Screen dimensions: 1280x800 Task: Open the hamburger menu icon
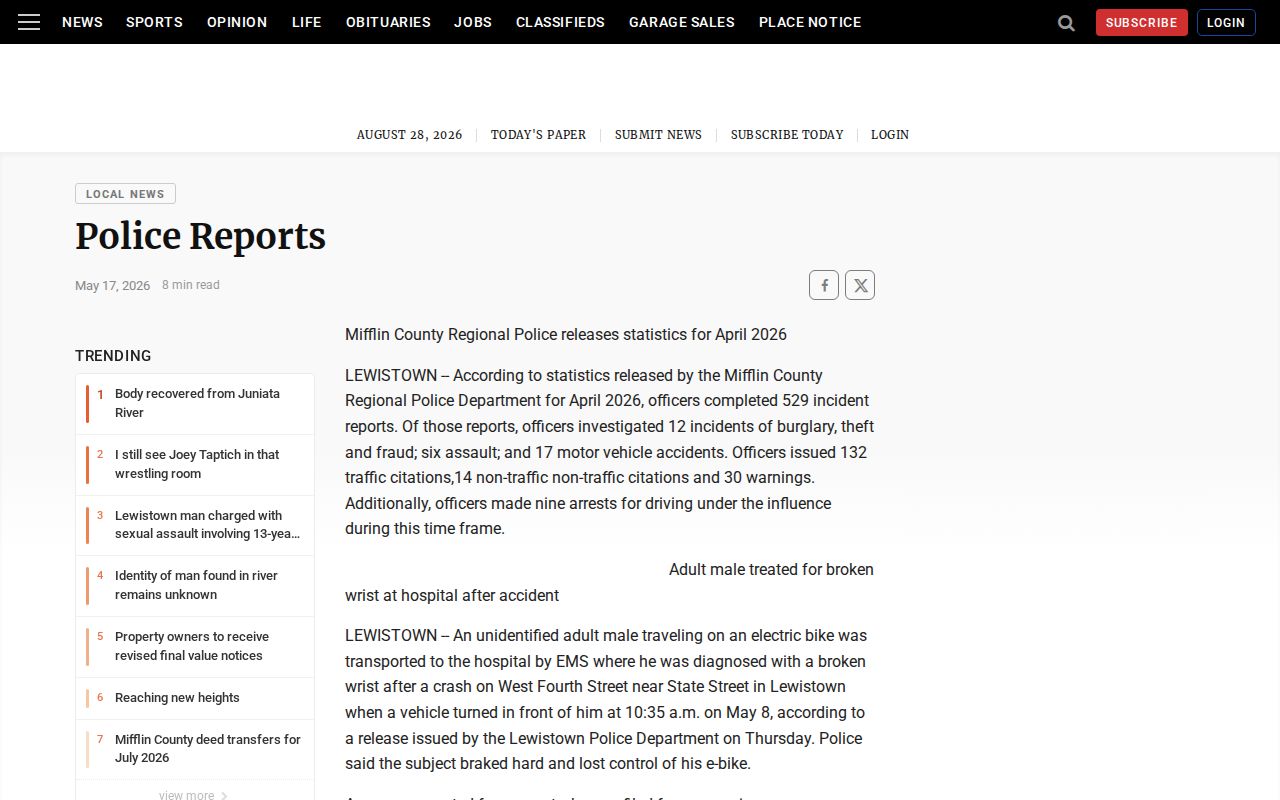click(x=29, y=22)
